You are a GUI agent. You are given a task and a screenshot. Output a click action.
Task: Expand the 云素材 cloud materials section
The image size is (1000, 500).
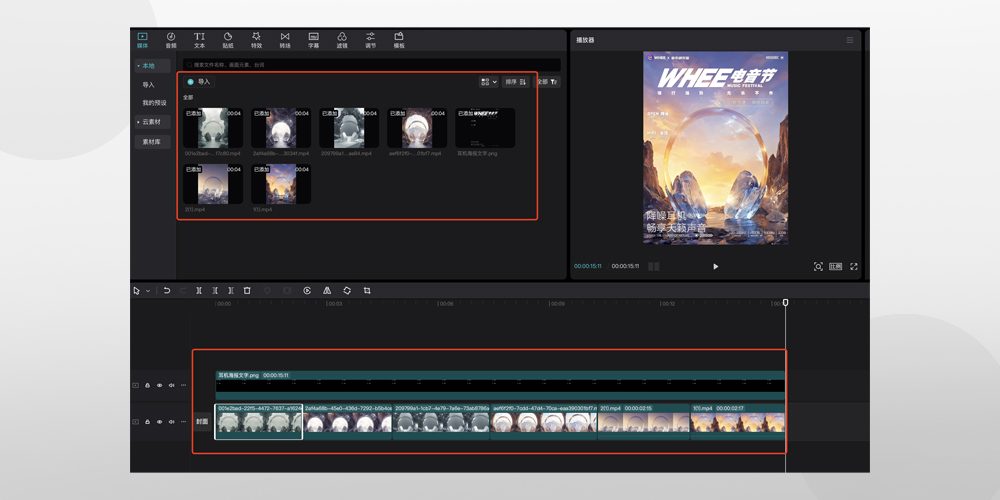tap(152, 122)
